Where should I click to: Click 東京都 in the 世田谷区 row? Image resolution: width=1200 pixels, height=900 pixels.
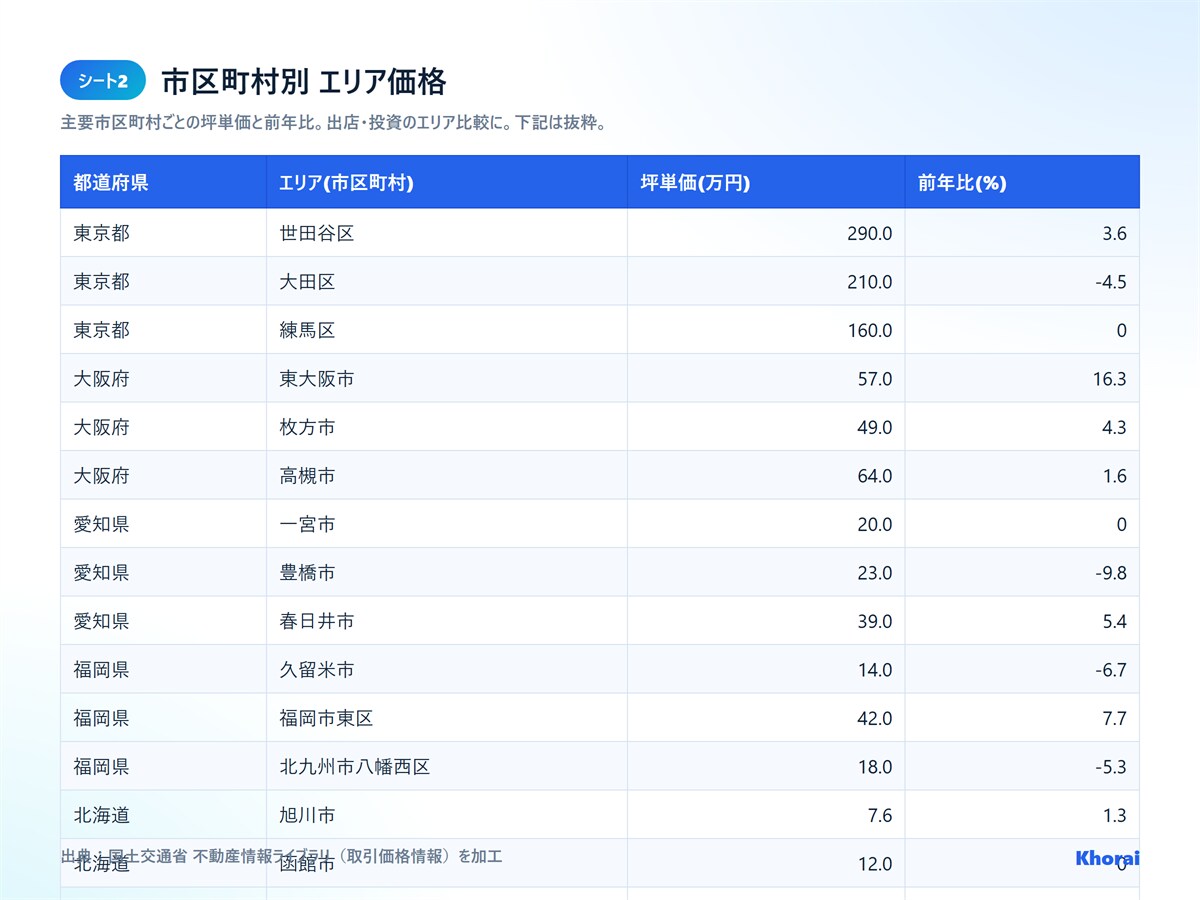pyautogui.click(x=101, y=233)
